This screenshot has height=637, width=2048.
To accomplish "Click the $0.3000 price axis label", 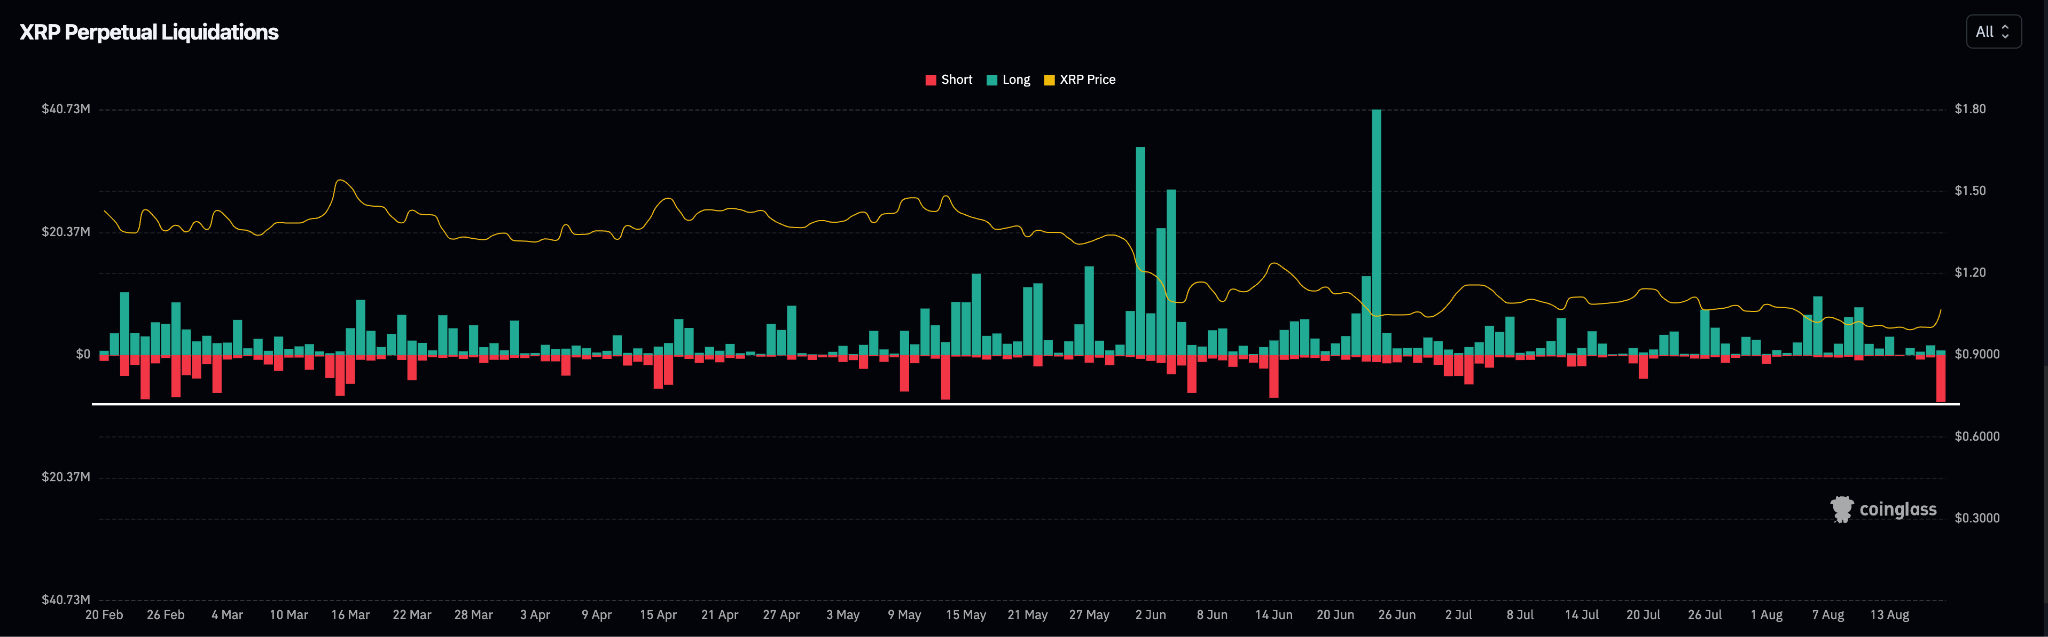I will tap(1977, 518).
